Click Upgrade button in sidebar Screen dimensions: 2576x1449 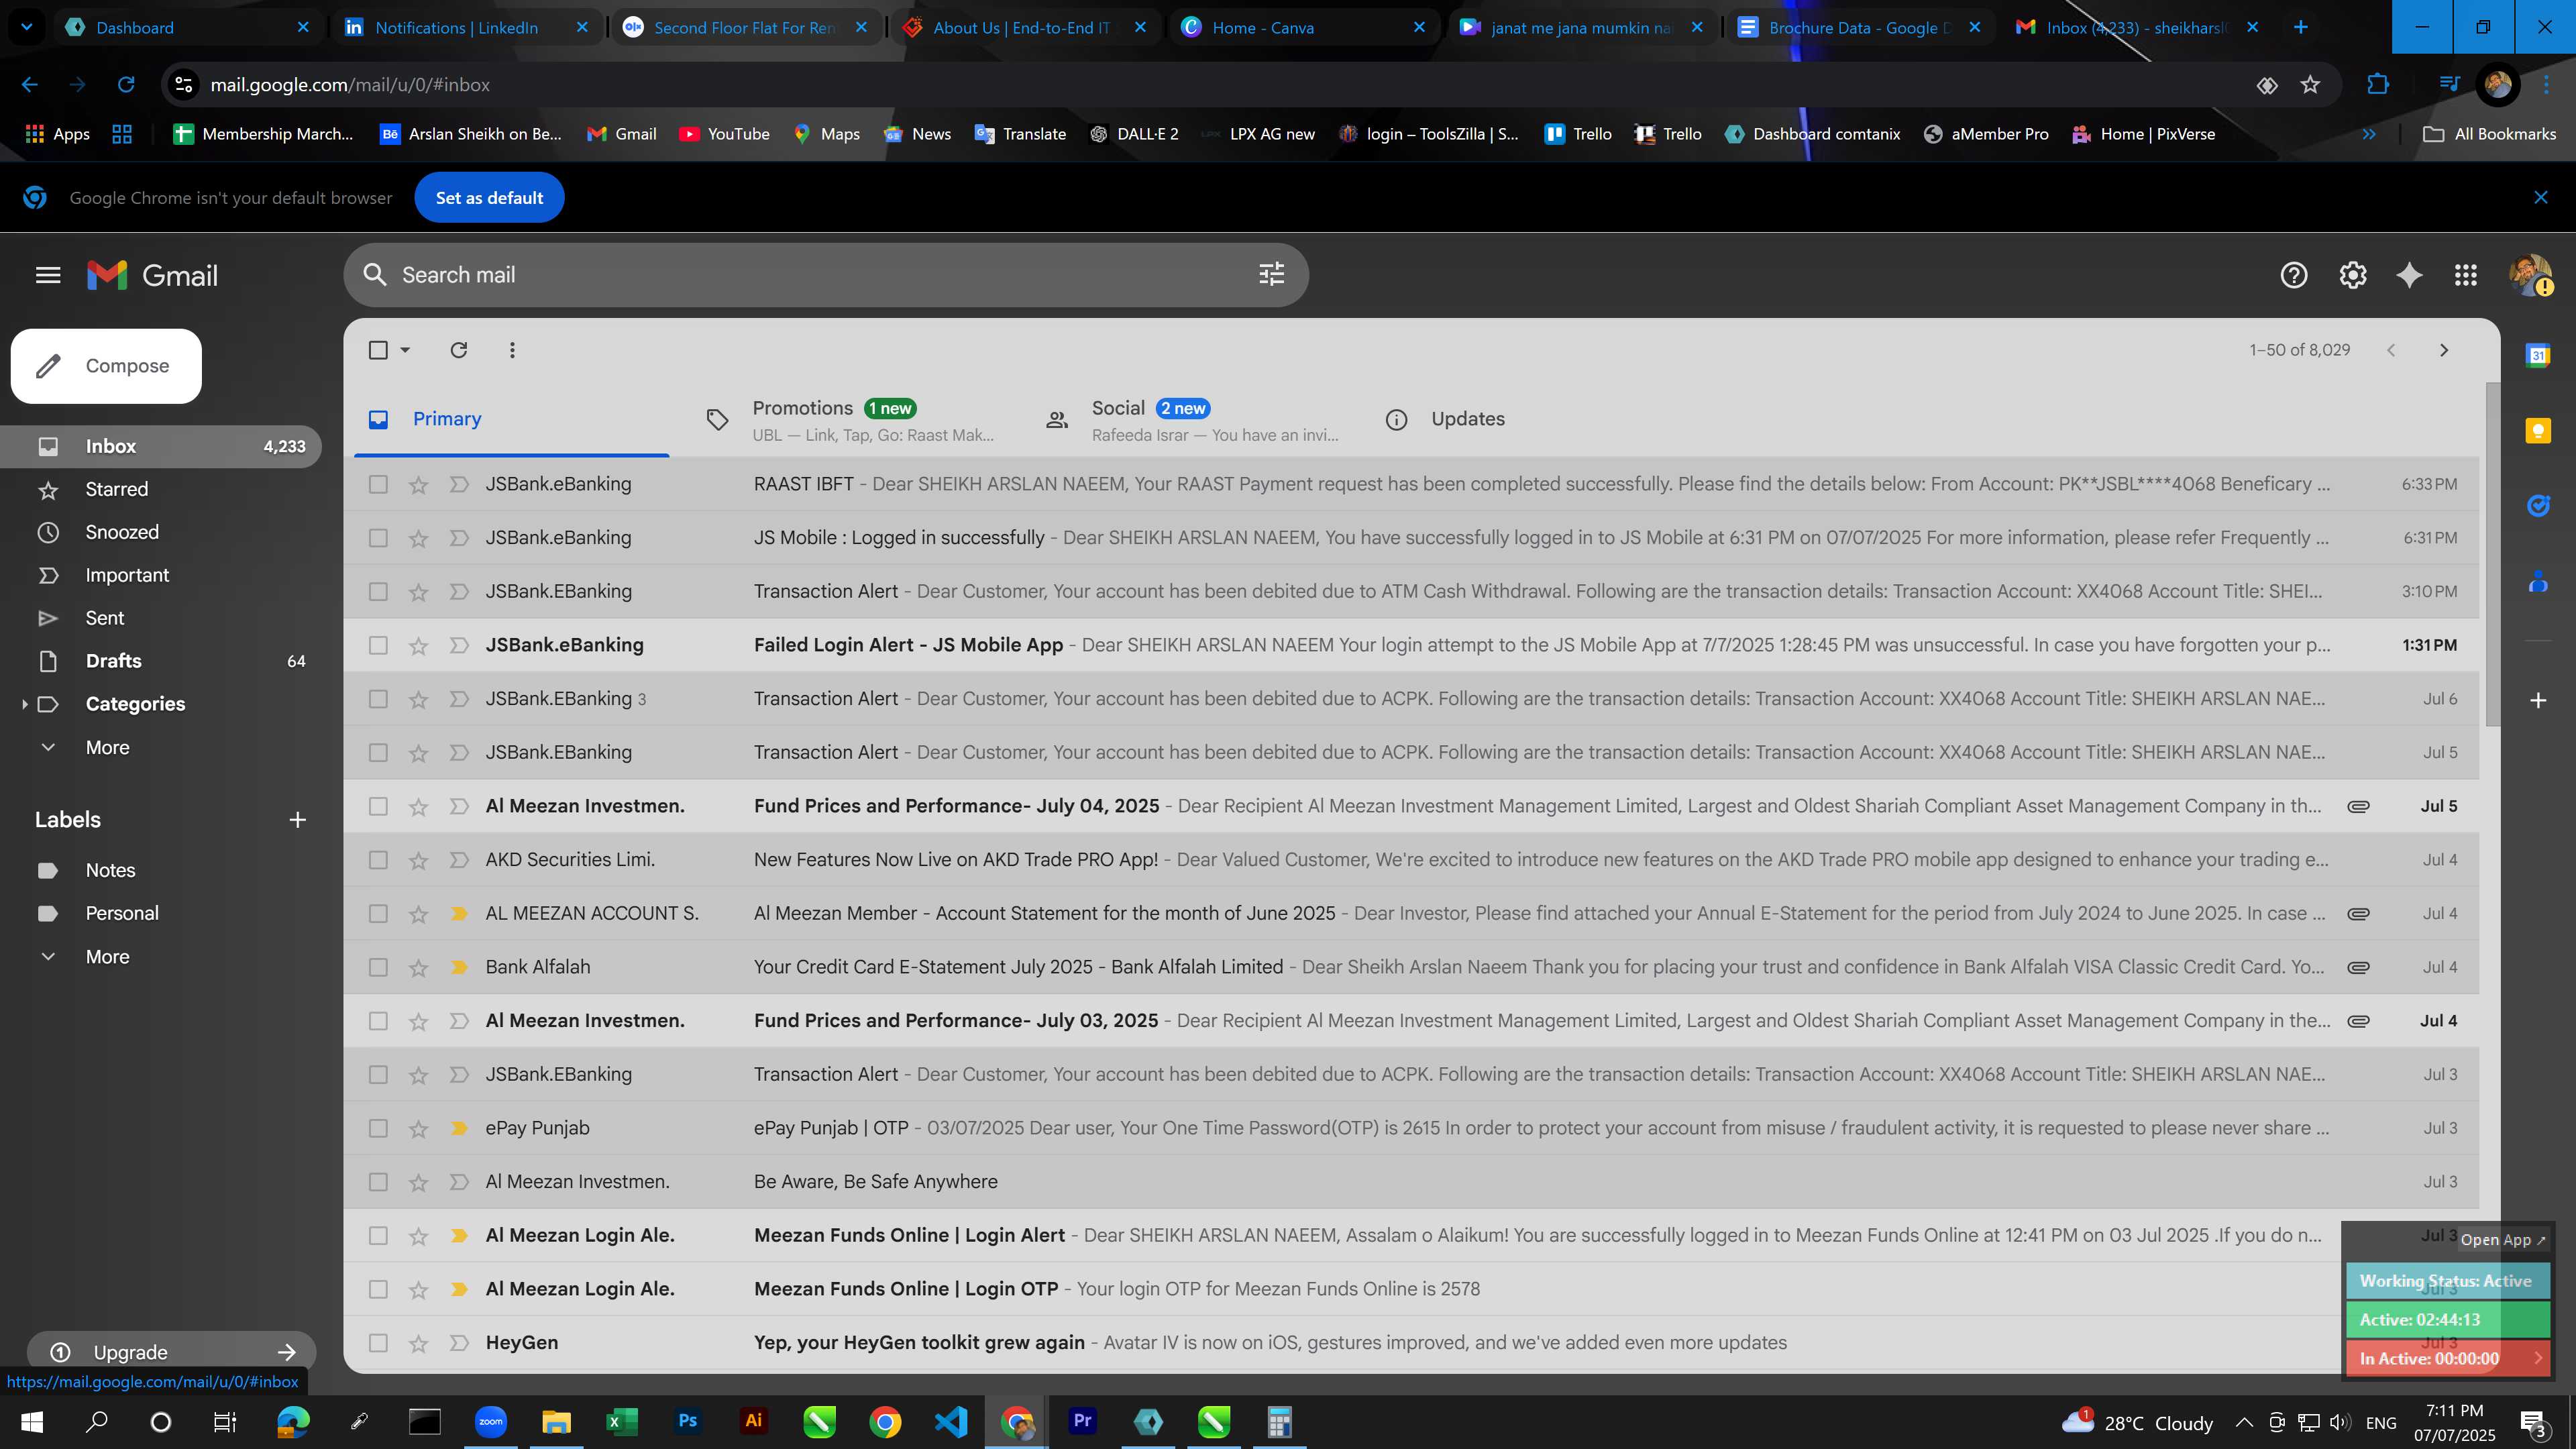pos(171,1352)
